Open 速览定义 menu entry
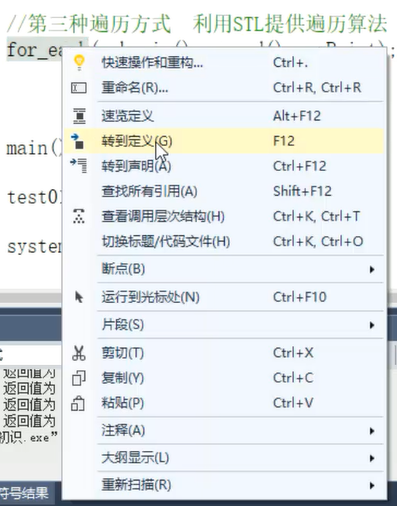 coord(223,116)
